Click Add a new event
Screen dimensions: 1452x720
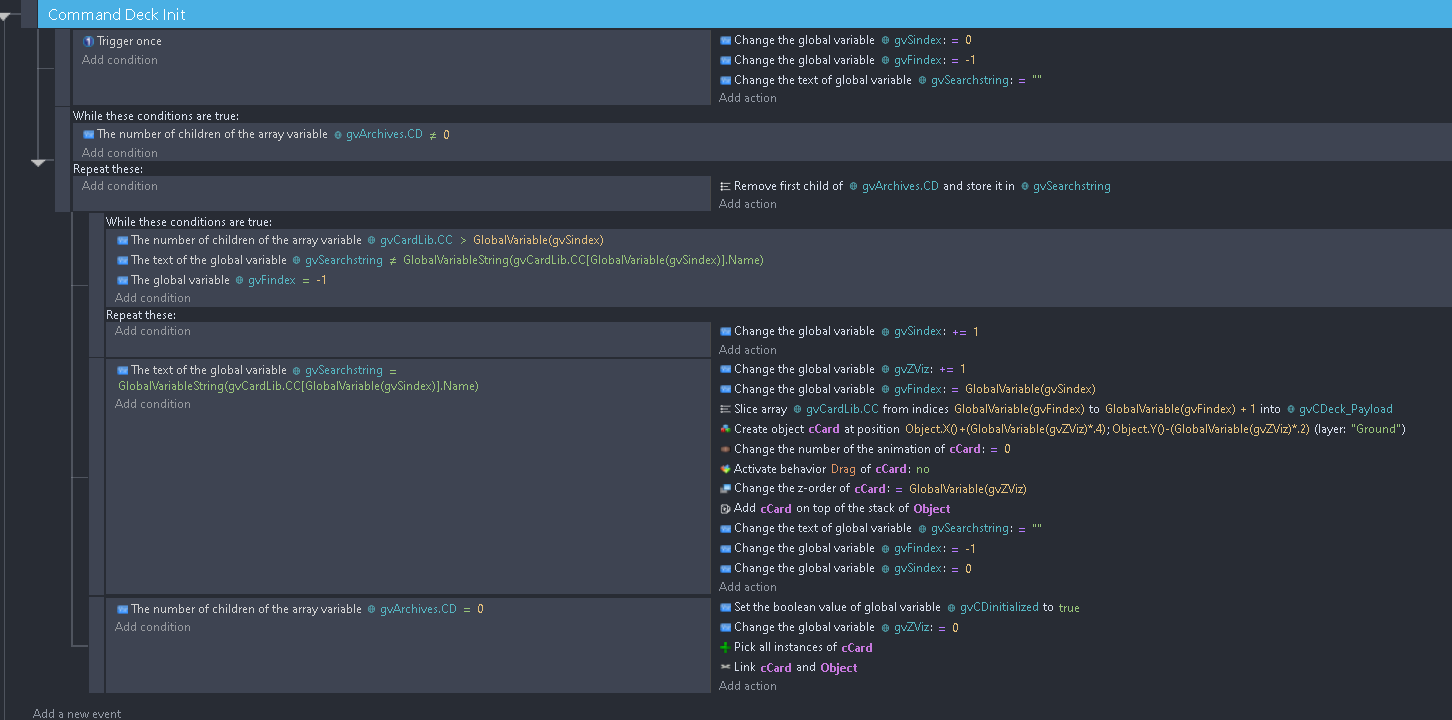(x=77, y=713)
